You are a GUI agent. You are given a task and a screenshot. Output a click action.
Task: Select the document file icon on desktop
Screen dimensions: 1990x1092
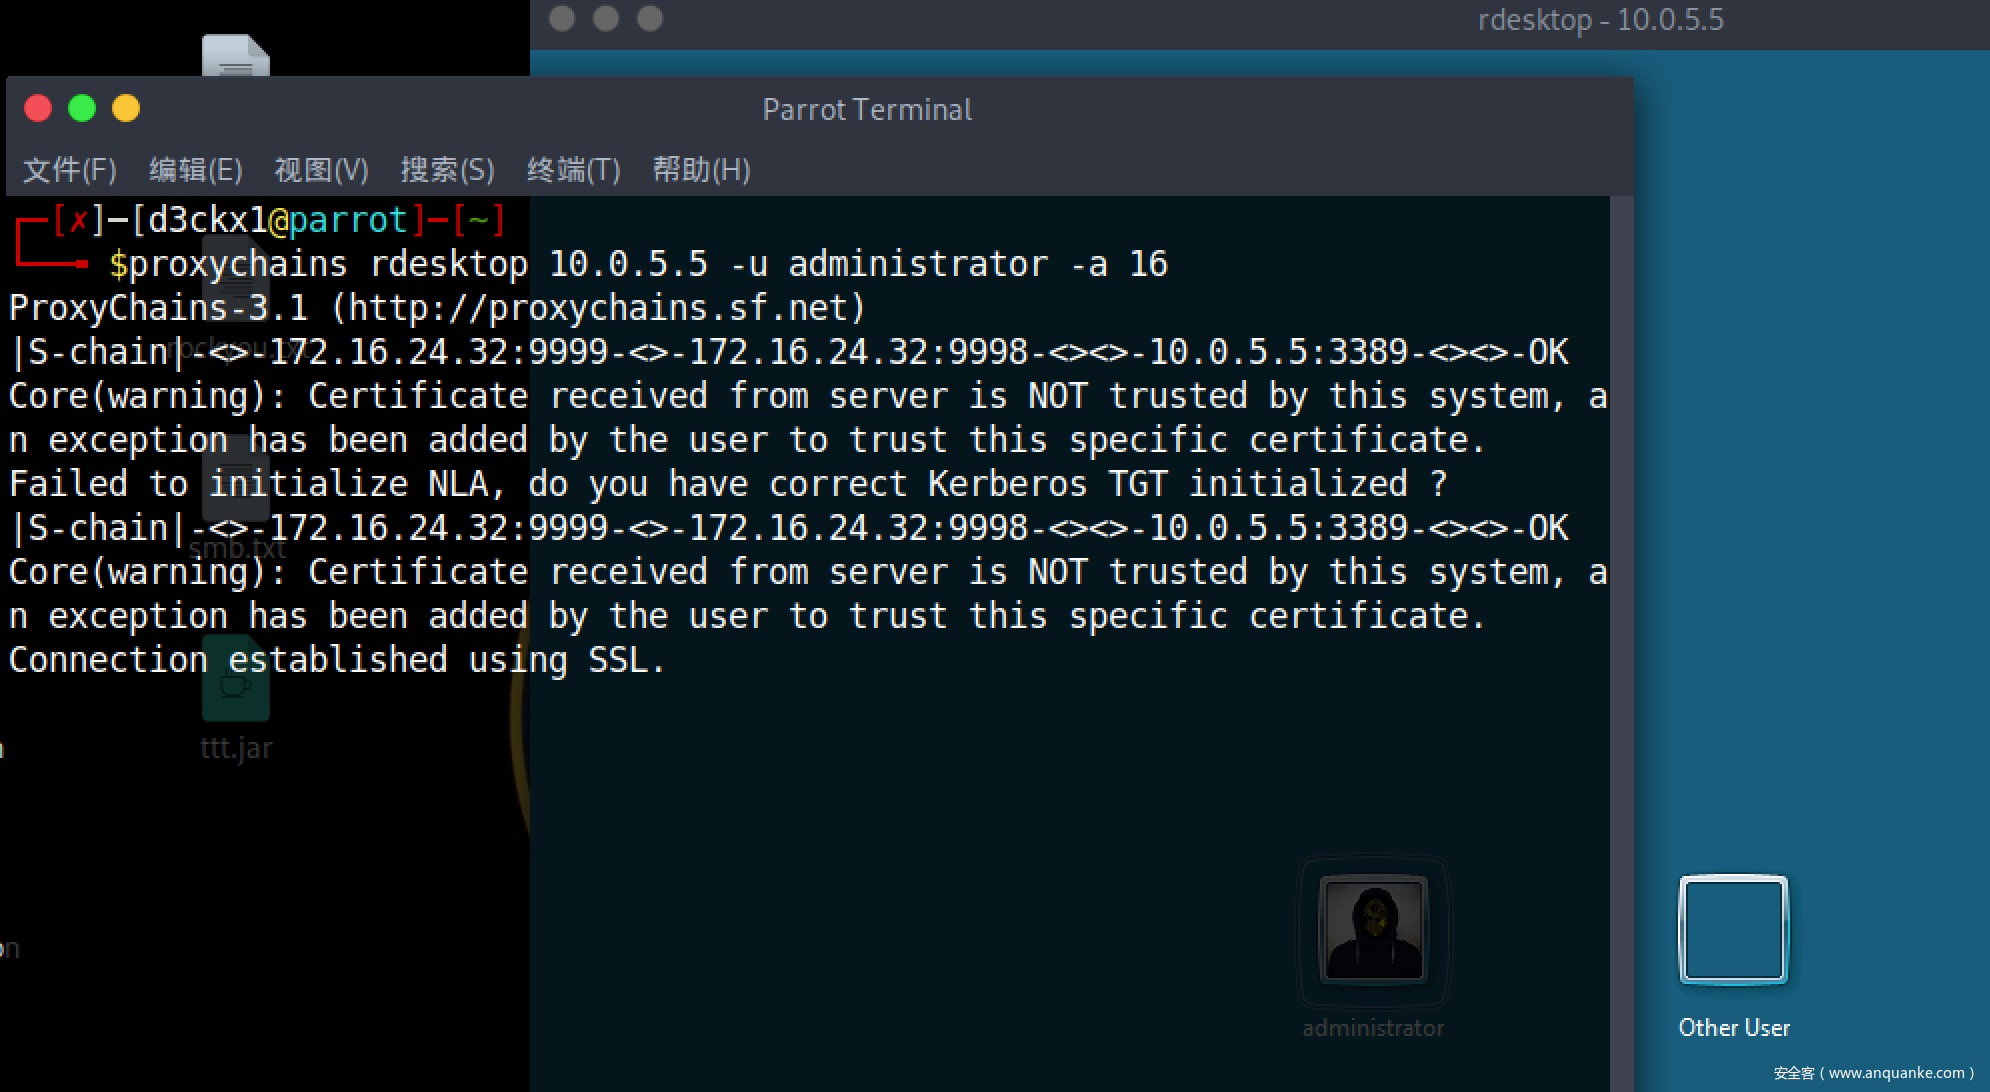pos(235,57)
